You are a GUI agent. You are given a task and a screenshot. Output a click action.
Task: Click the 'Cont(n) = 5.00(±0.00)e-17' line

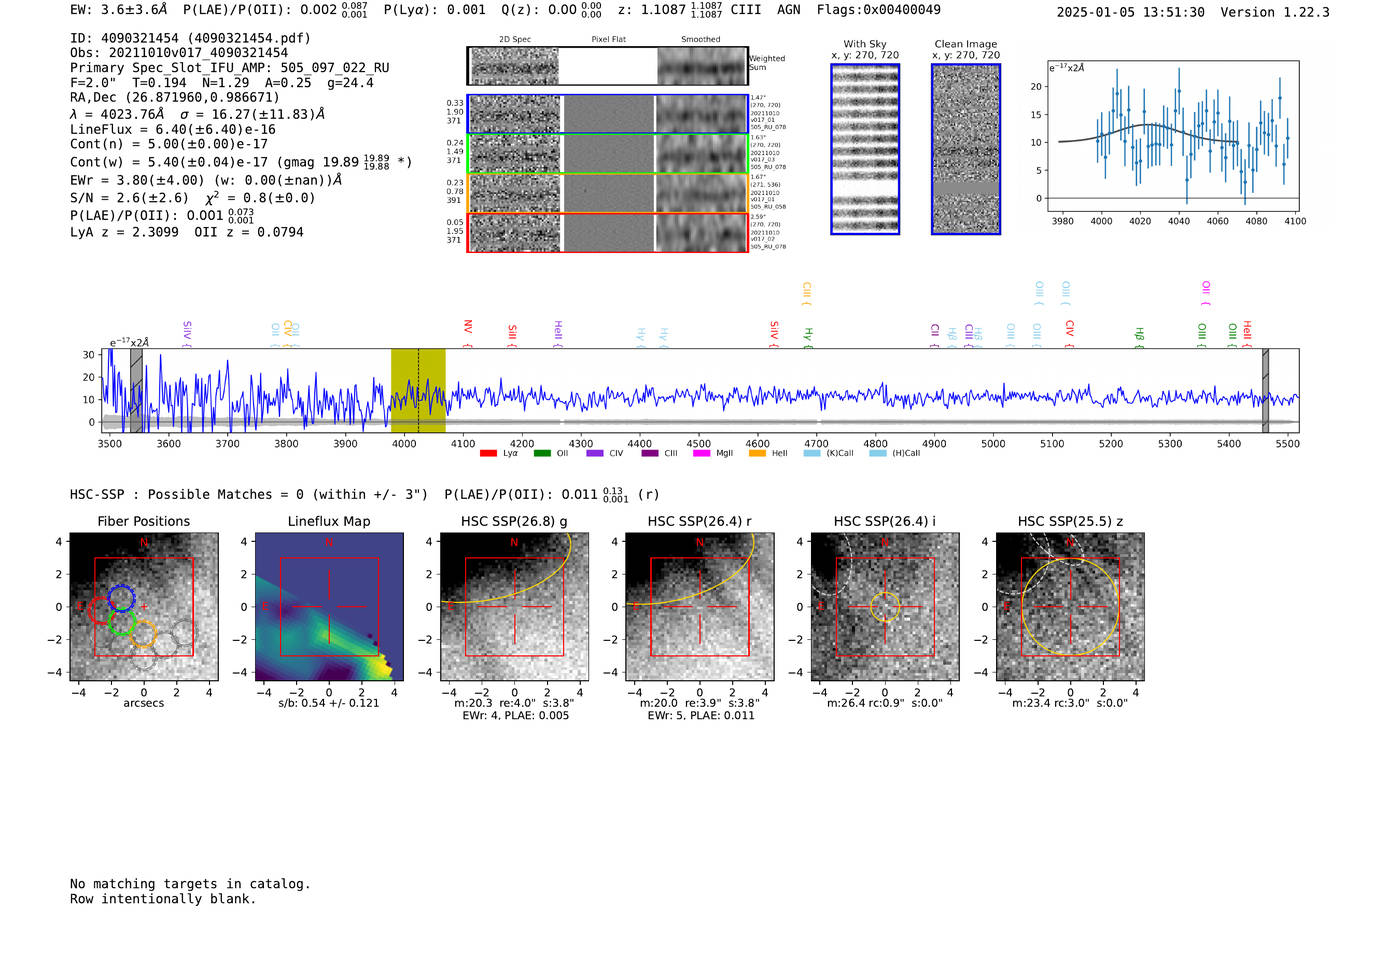pyautogui.click(x=169, y=144)
